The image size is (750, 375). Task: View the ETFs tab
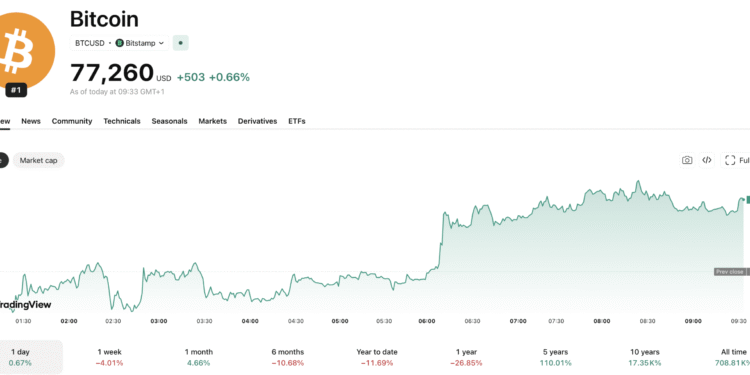coord(297,121)
